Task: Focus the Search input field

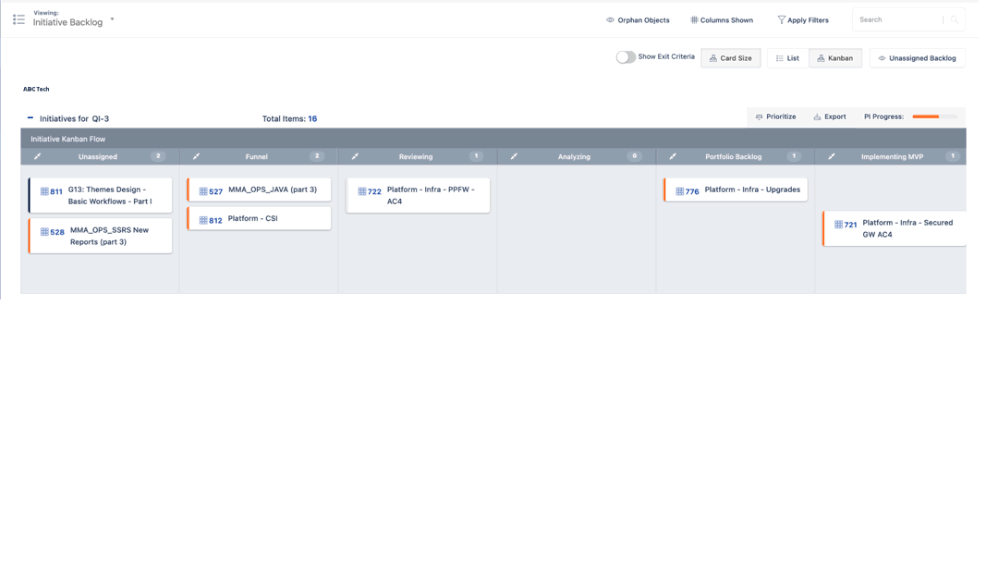Action: coord(899,20)
